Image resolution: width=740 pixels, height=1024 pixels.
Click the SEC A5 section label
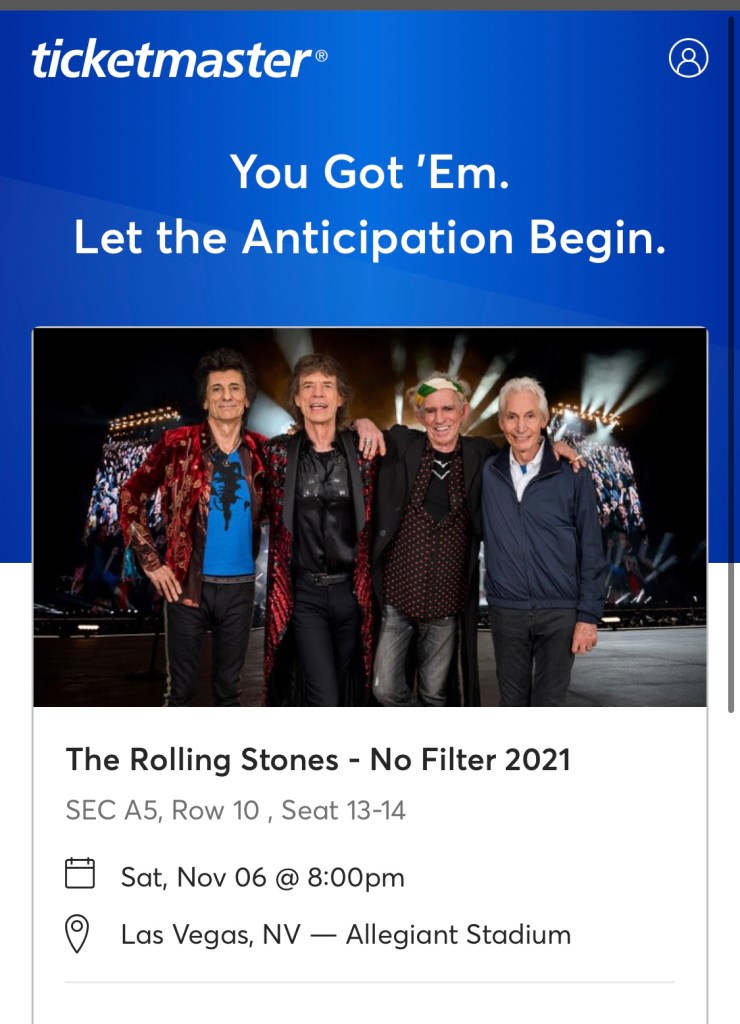coord(107,810)
